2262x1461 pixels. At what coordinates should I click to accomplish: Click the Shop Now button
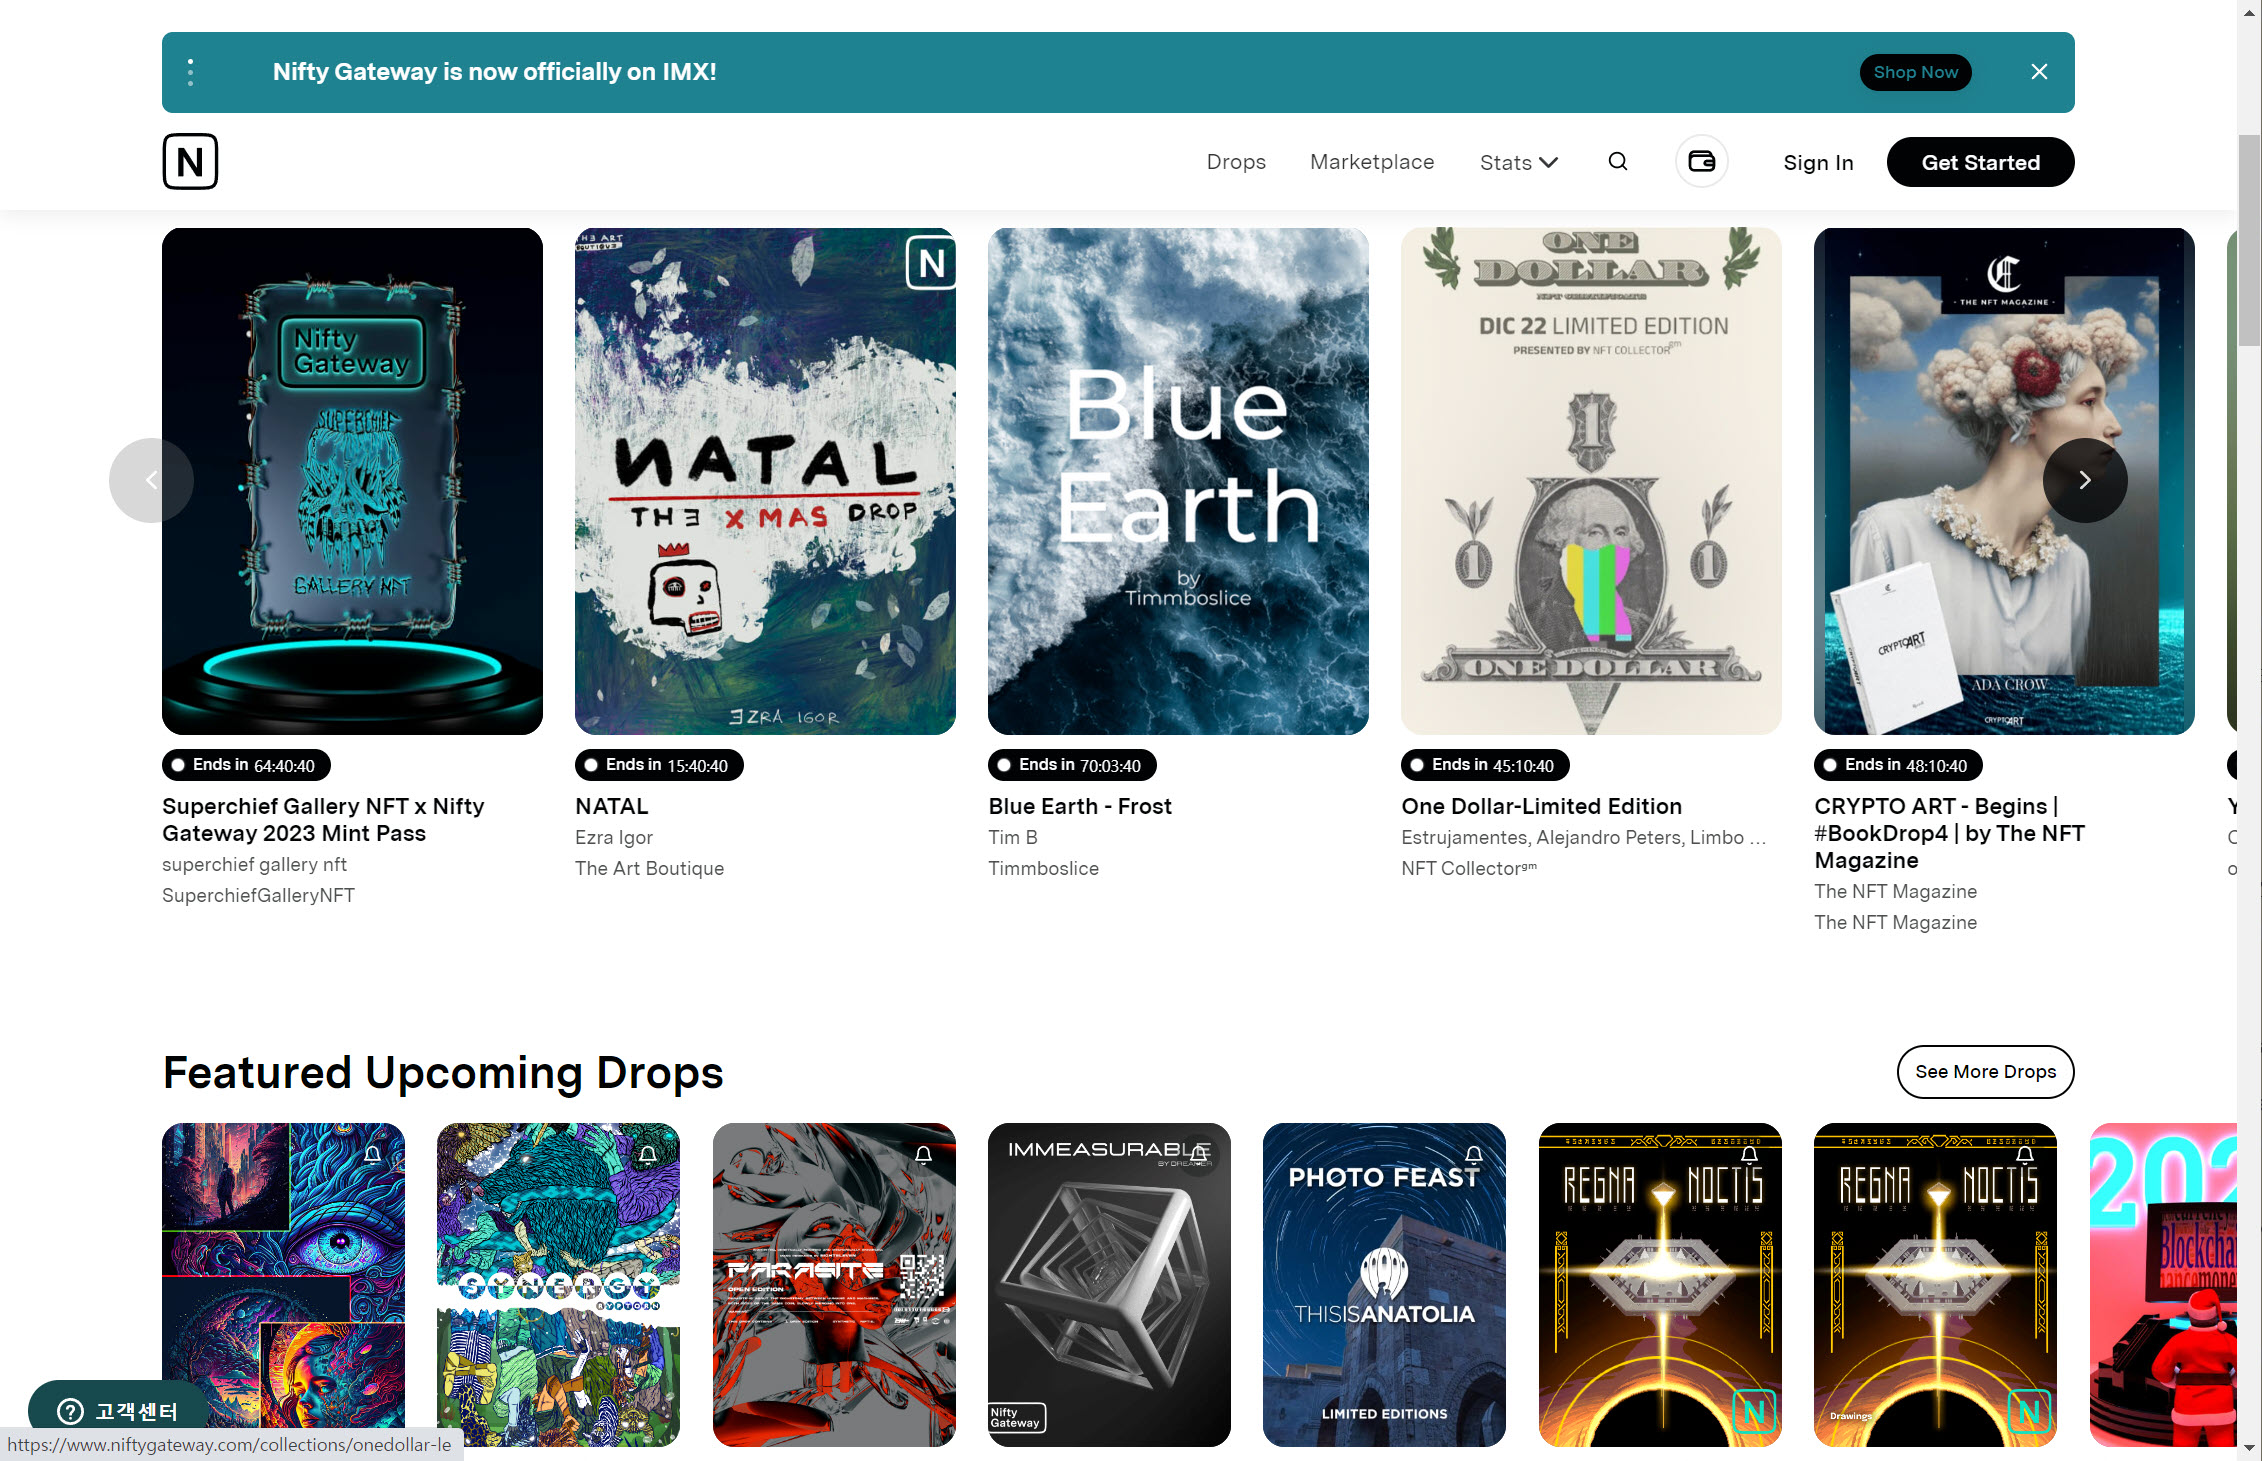[x=1915, y=72]
